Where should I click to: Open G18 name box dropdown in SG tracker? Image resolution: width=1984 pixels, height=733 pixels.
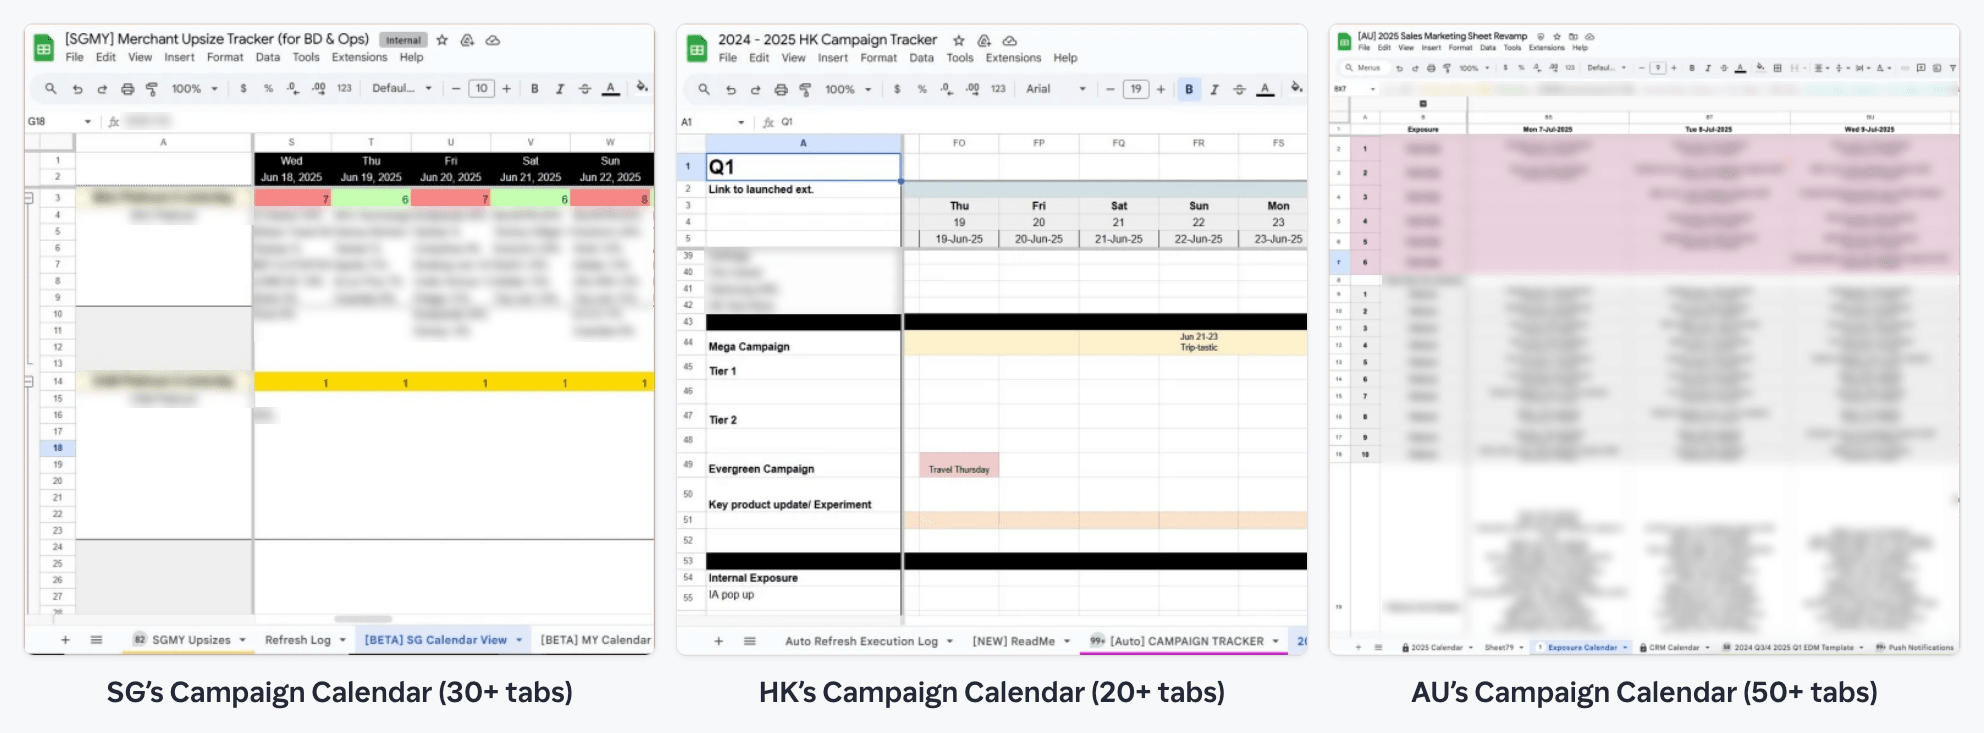click(88, 122)
